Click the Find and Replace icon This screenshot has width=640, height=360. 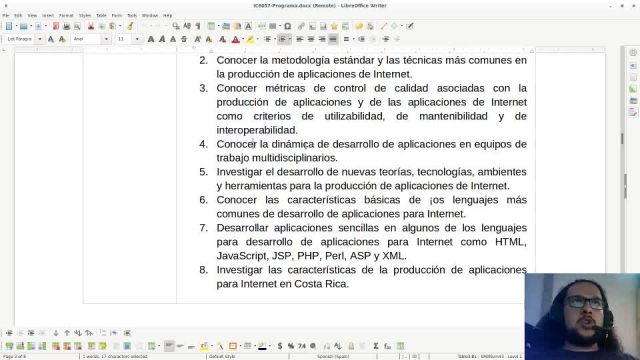[x=176, y=26]
